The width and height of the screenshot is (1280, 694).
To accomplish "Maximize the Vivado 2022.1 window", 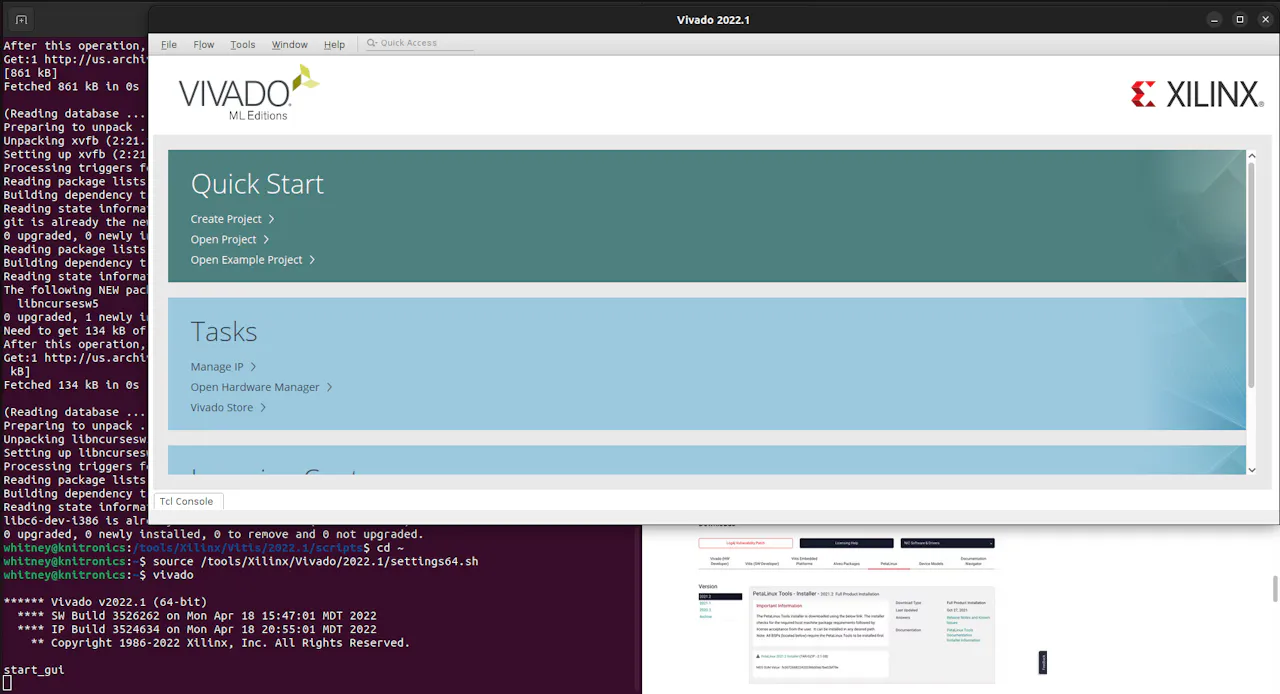I will (1240, 19).
